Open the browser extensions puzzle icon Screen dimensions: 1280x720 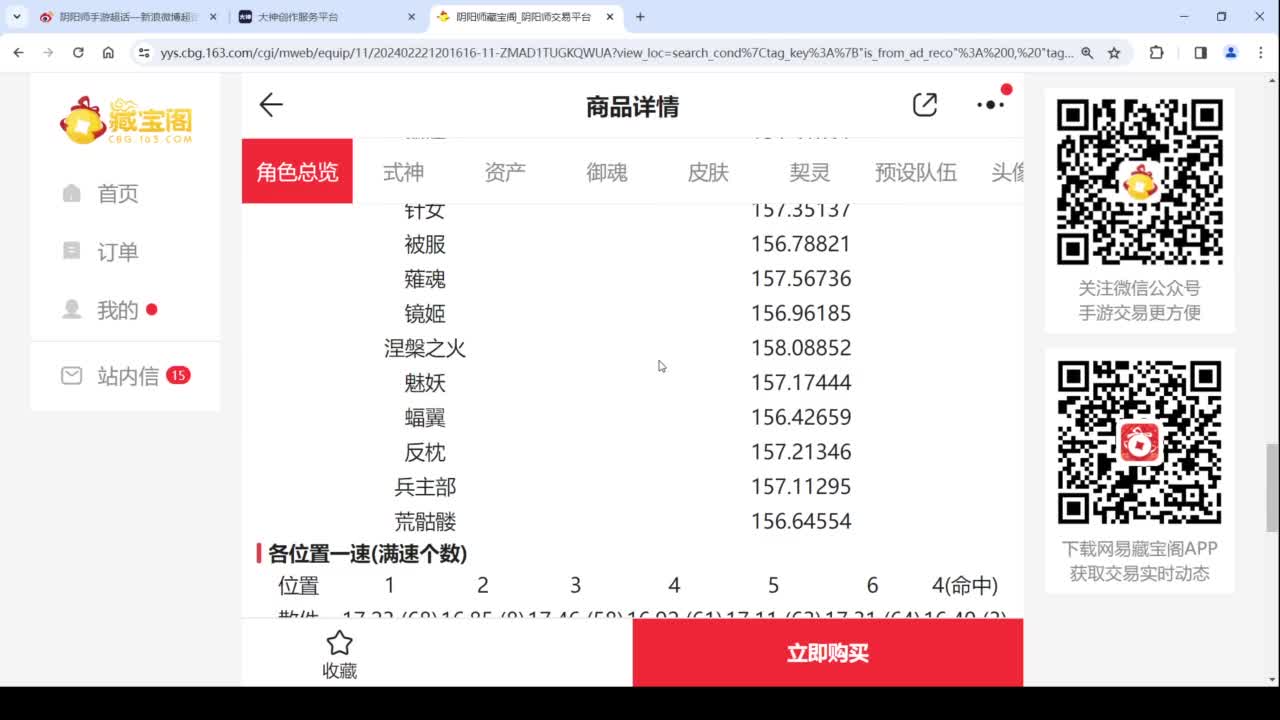click(1157, 51)
